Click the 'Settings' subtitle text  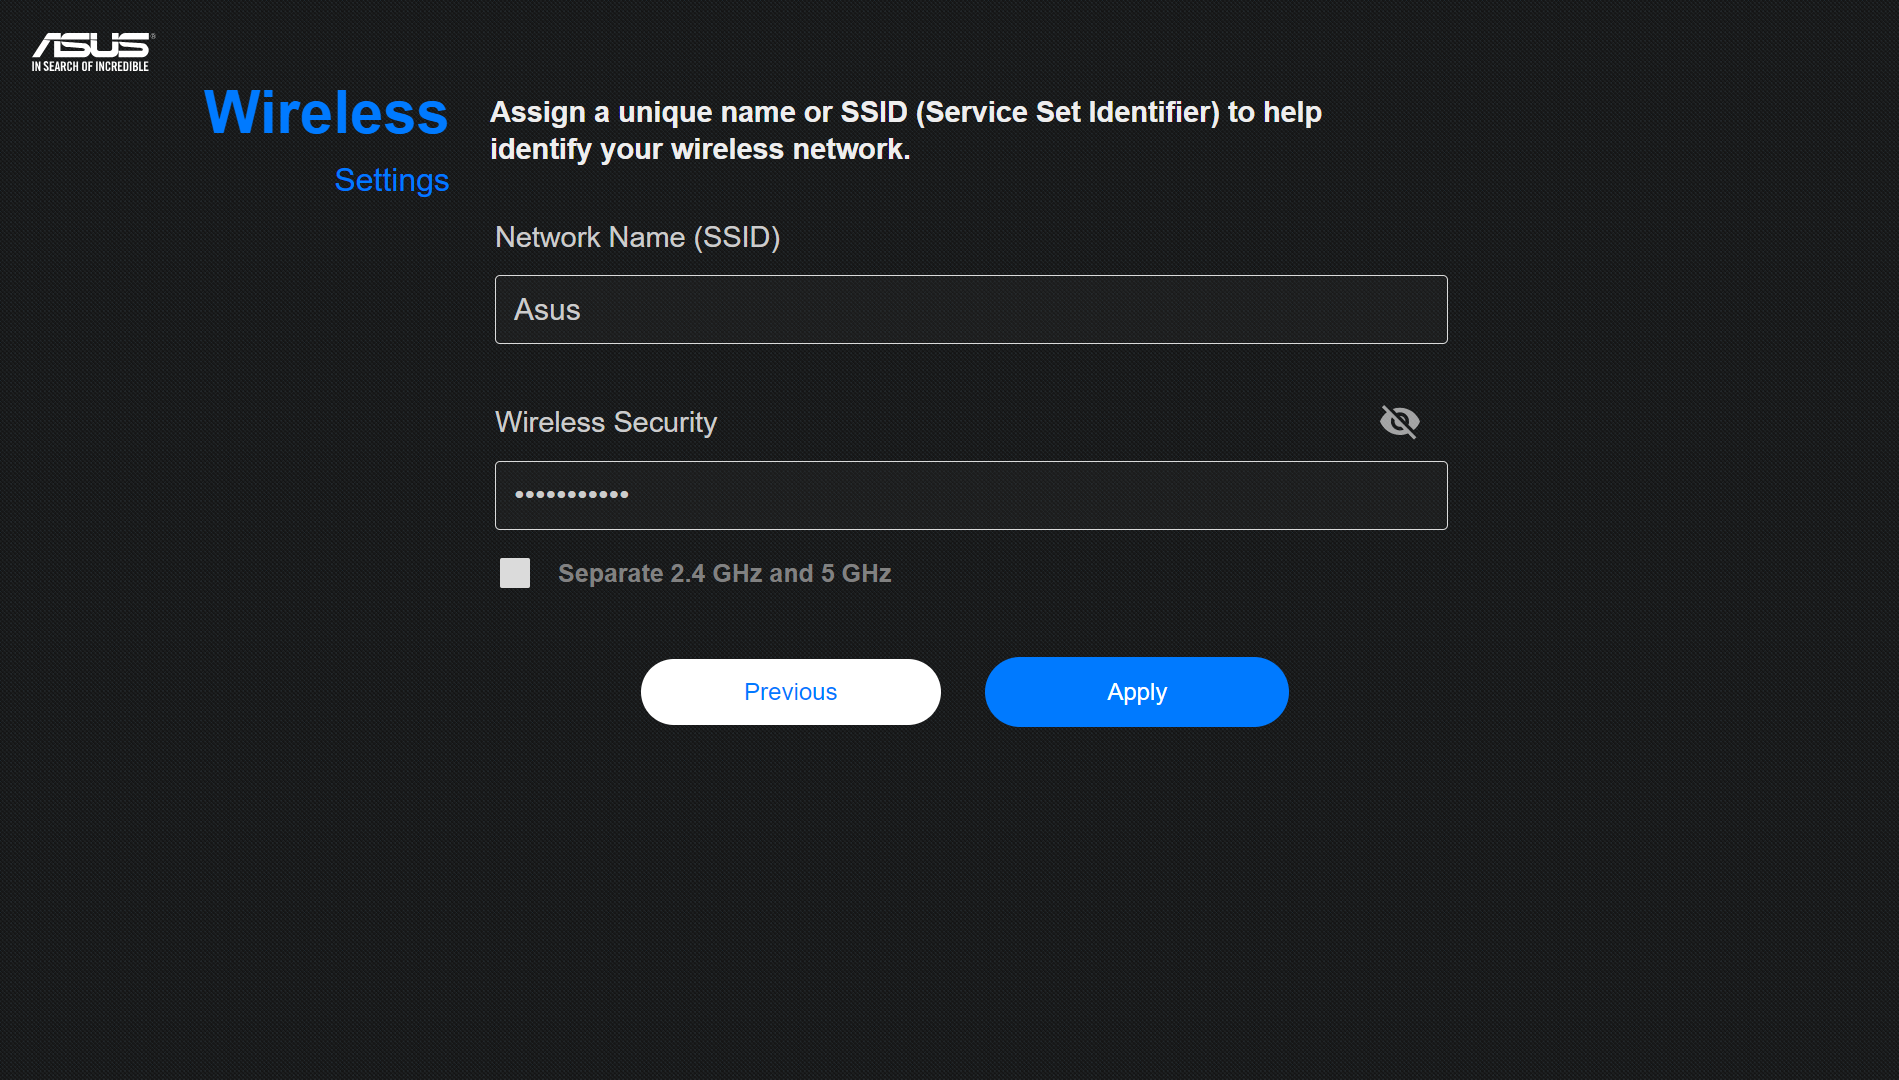[391, 181]
